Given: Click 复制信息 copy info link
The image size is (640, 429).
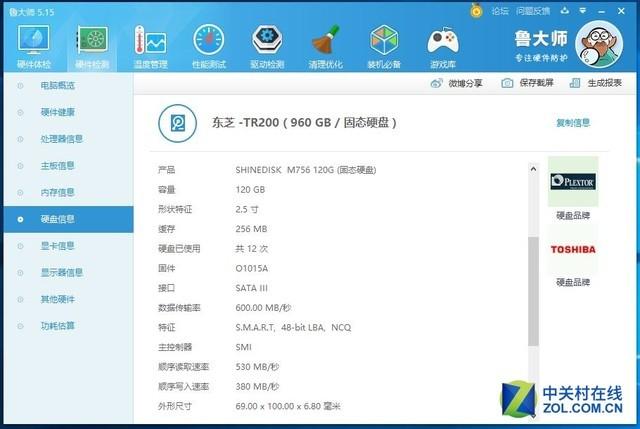Looking at the screenshot, I should pos(573,122).
